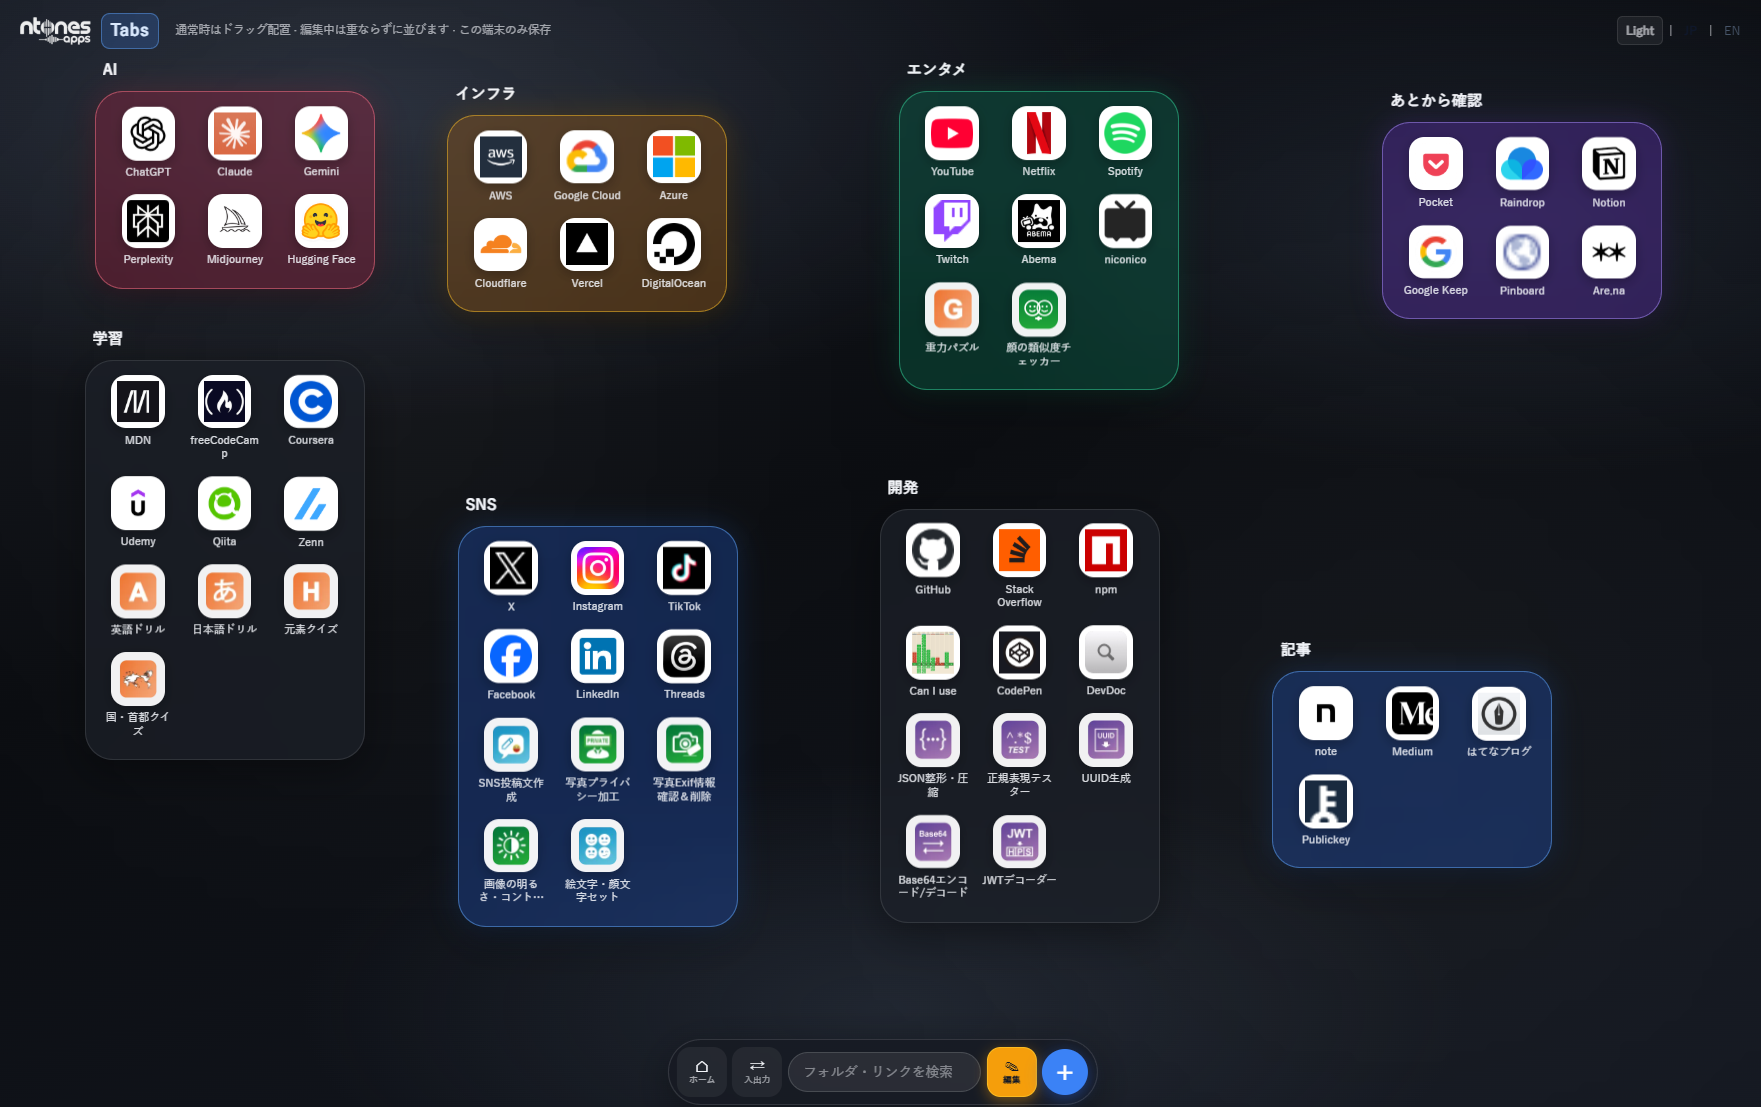Open the Udemy icon
The image size is (1761, 1107).
[x=138, y=504]
